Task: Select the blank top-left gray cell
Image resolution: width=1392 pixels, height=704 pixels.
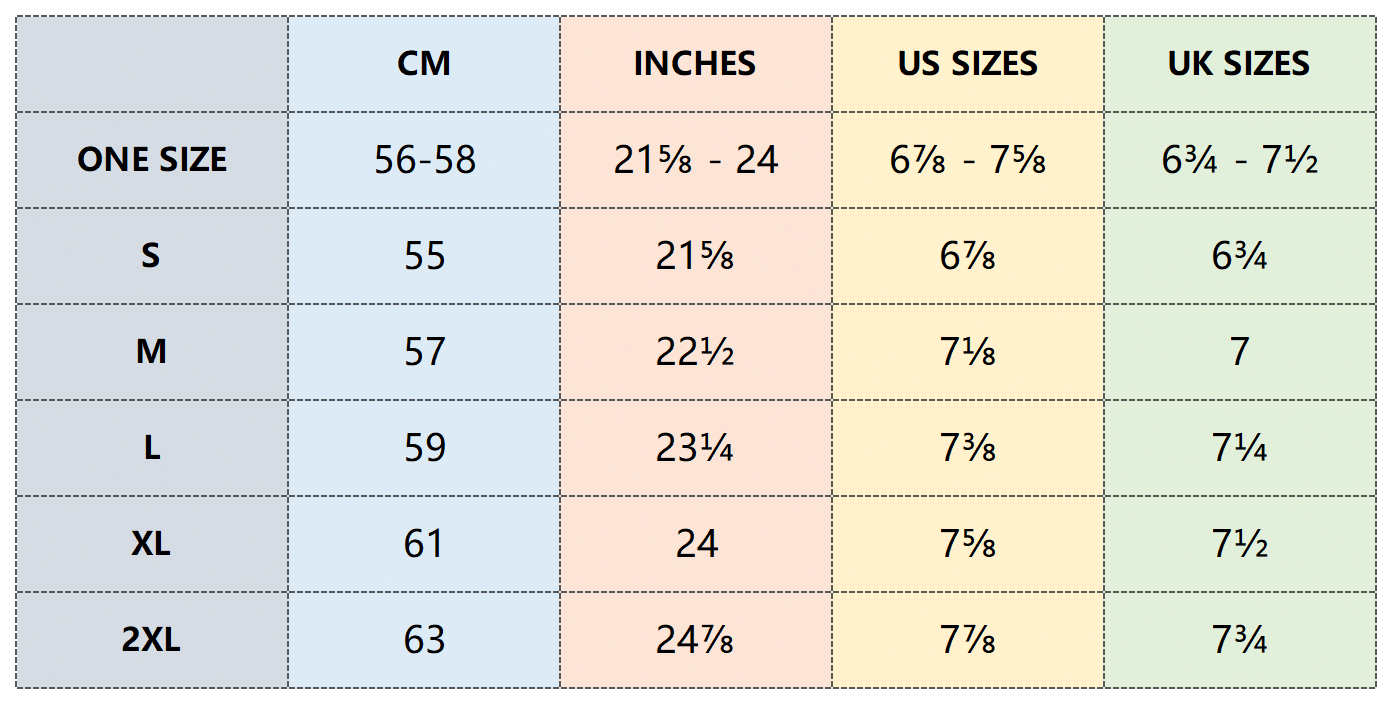Action: [x=152, y=64]
